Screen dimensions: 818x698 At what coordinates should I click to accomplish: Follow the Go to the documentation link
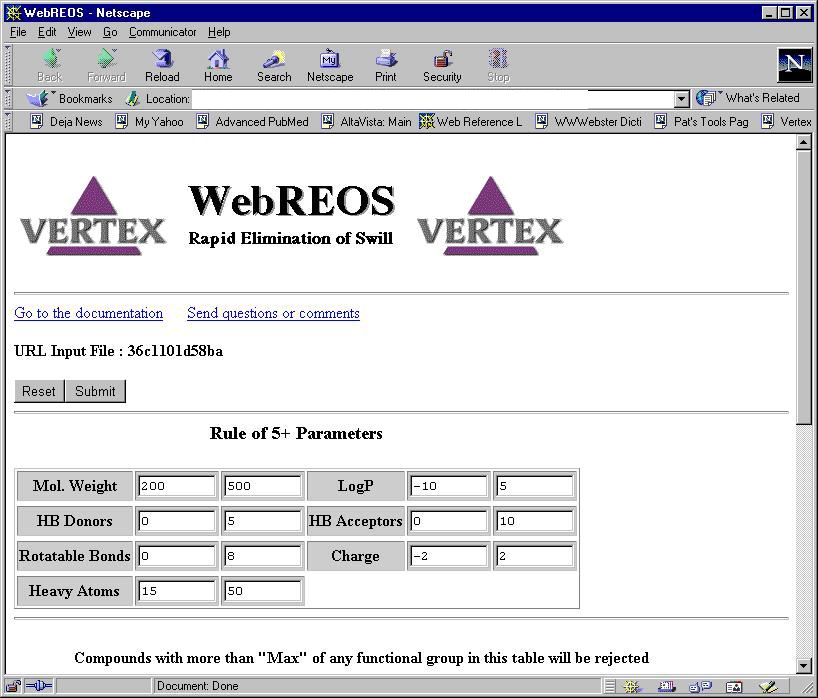[89, 313]
